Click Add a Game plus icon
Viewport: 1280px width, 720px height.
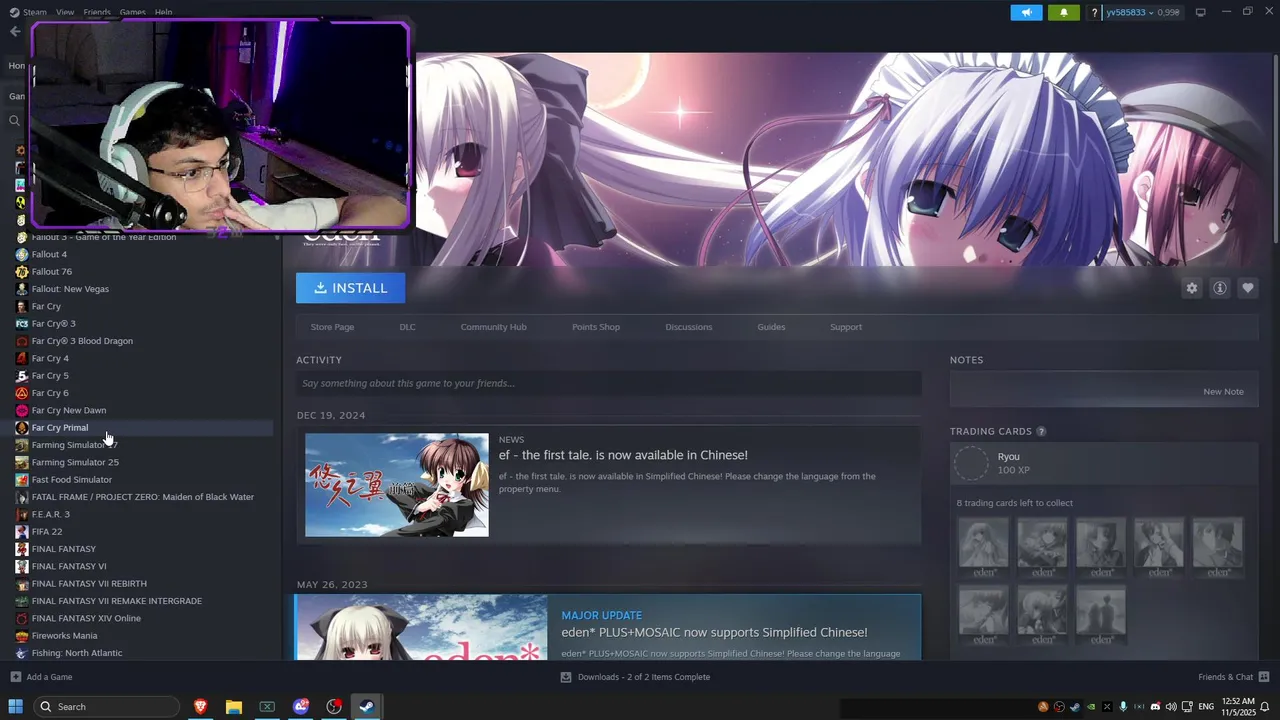[15, 677]
